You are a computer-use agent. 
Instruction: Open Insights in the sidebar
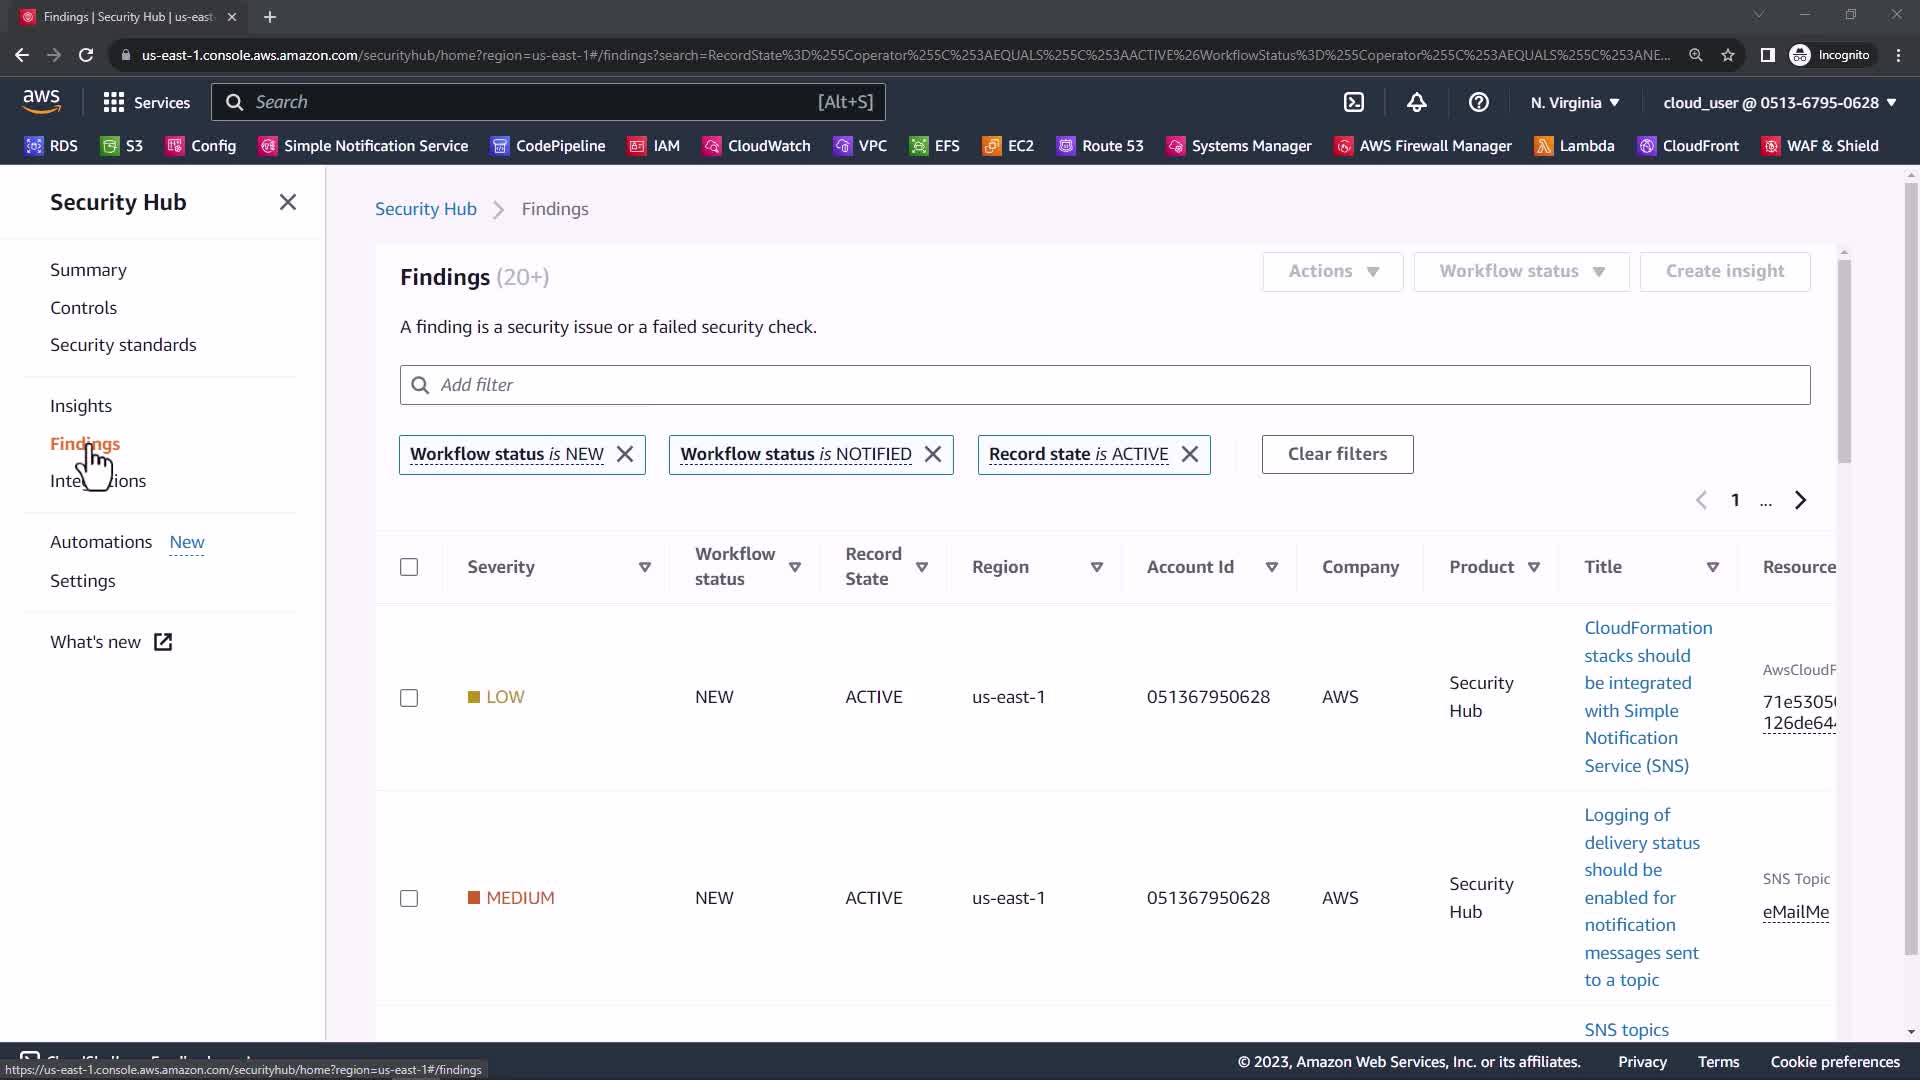(x=81, y=406)
